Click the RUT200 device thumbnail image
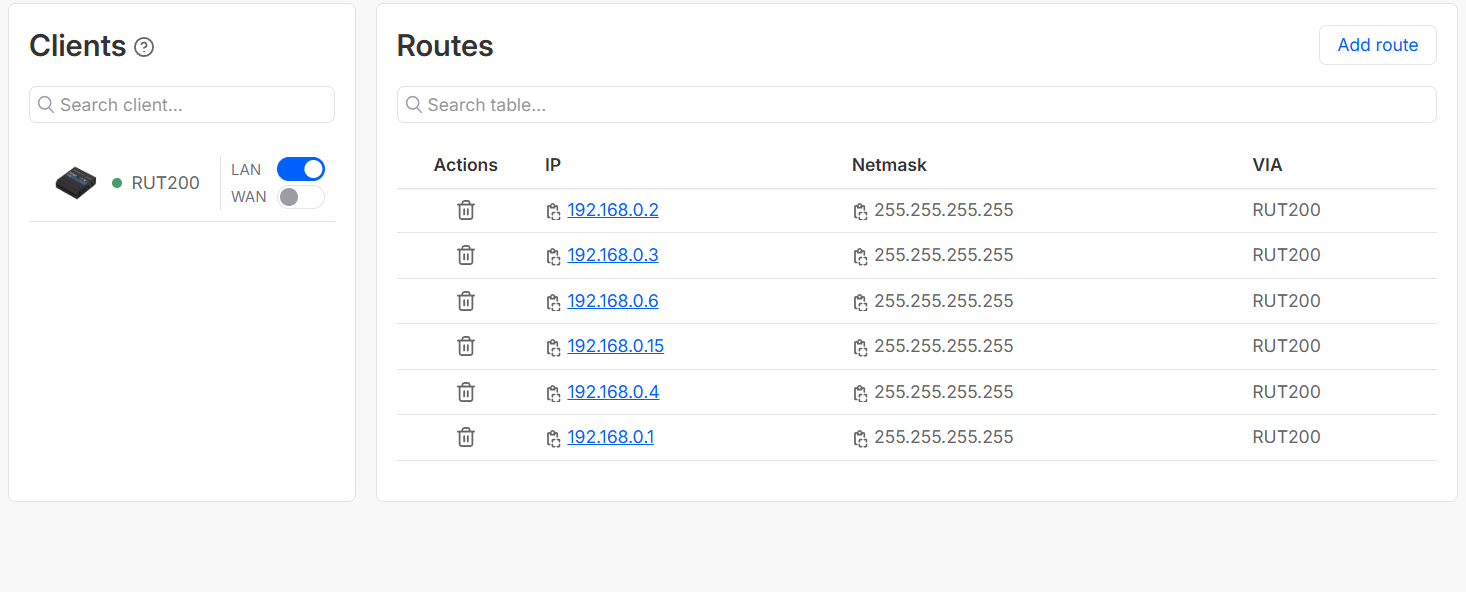 (x=76, y=183)
